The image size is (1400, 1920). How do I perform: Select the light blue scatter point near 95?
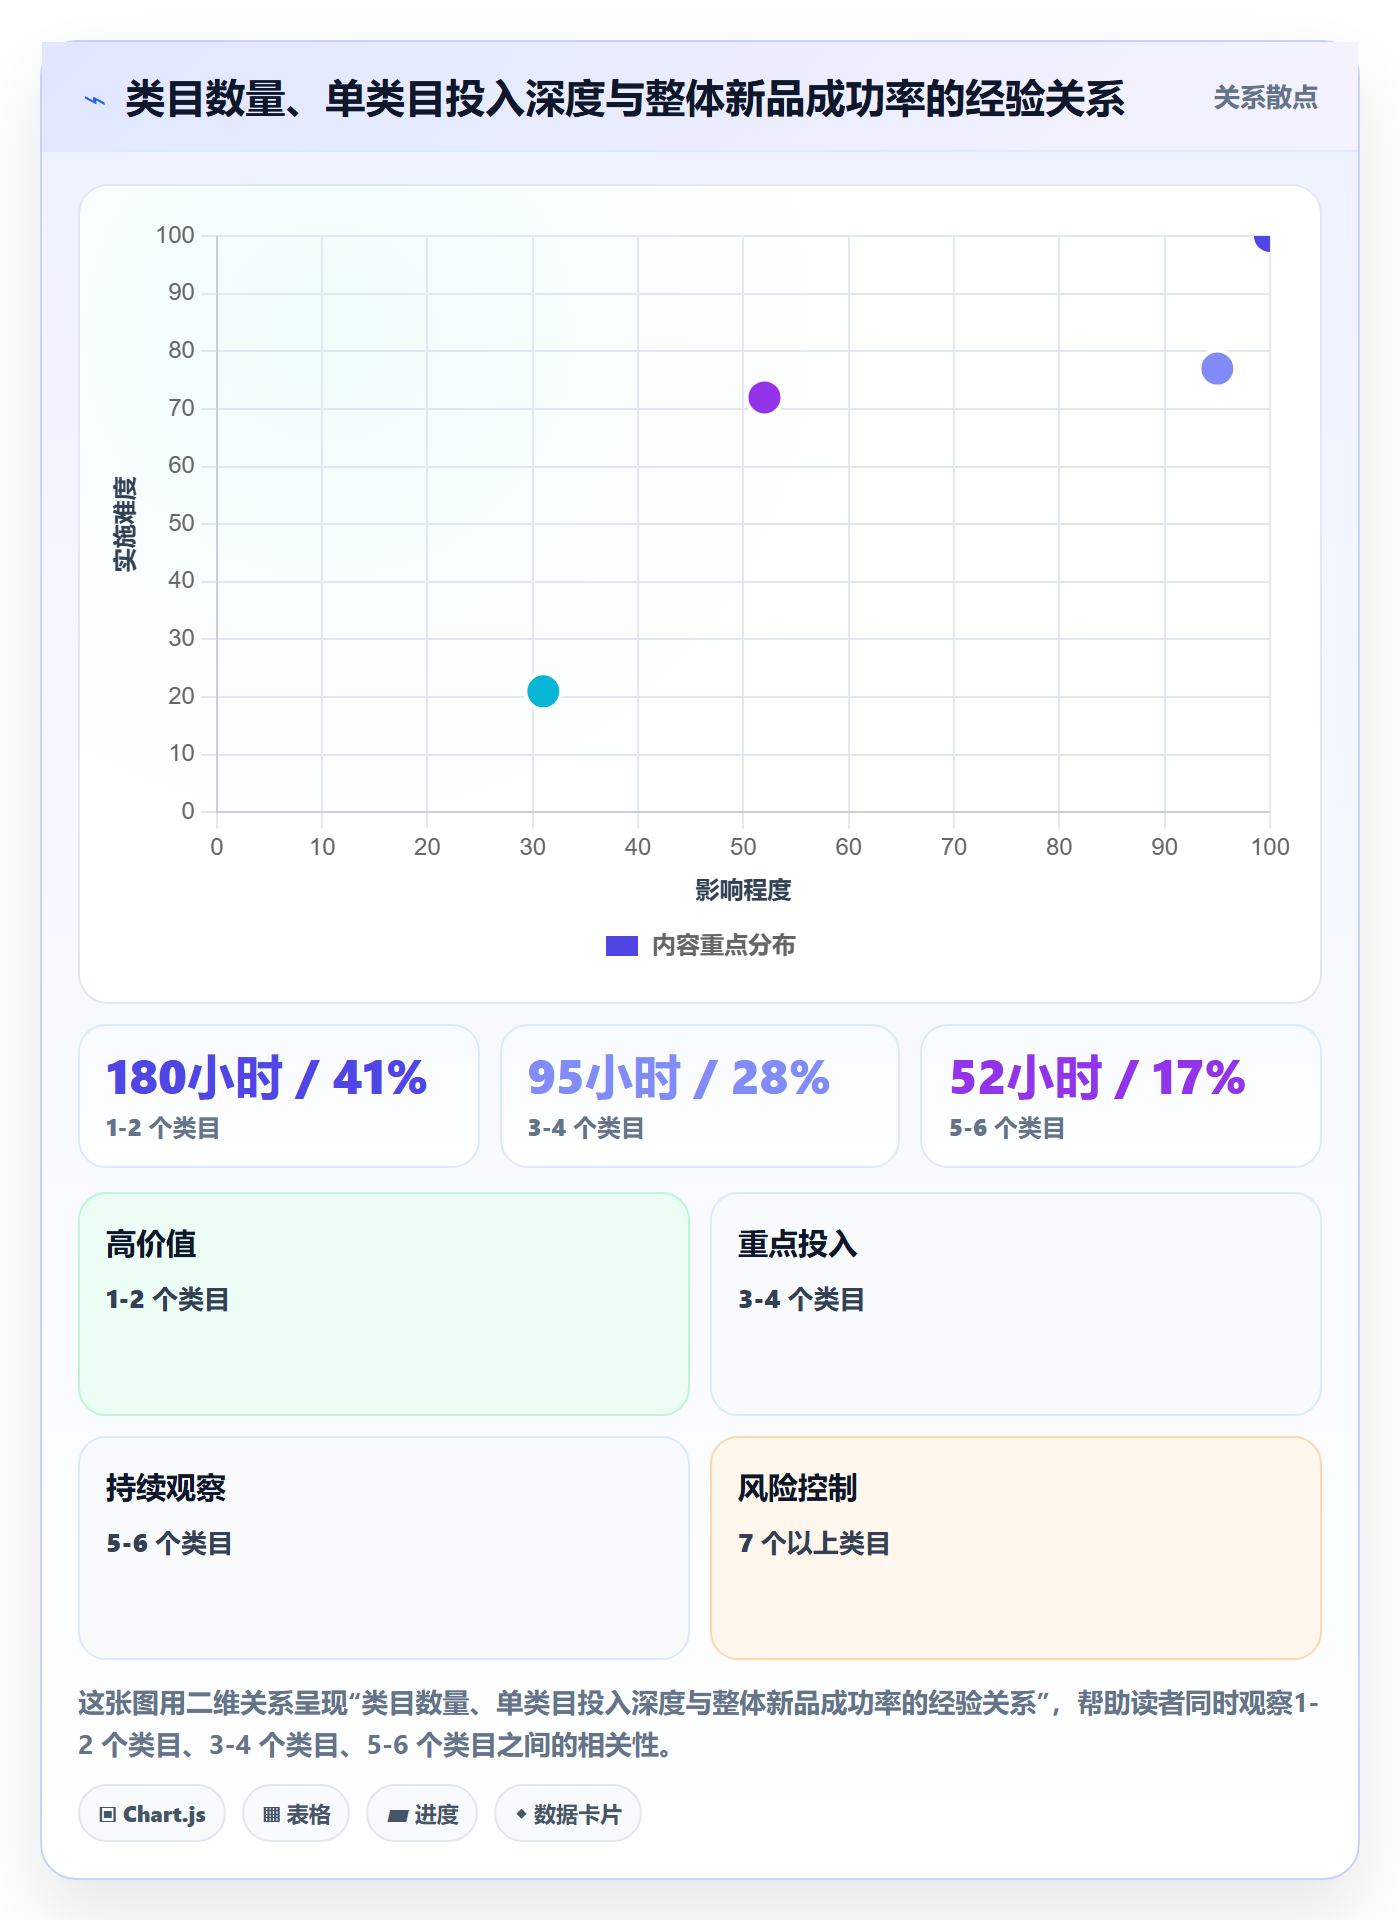coord(1217,369)
